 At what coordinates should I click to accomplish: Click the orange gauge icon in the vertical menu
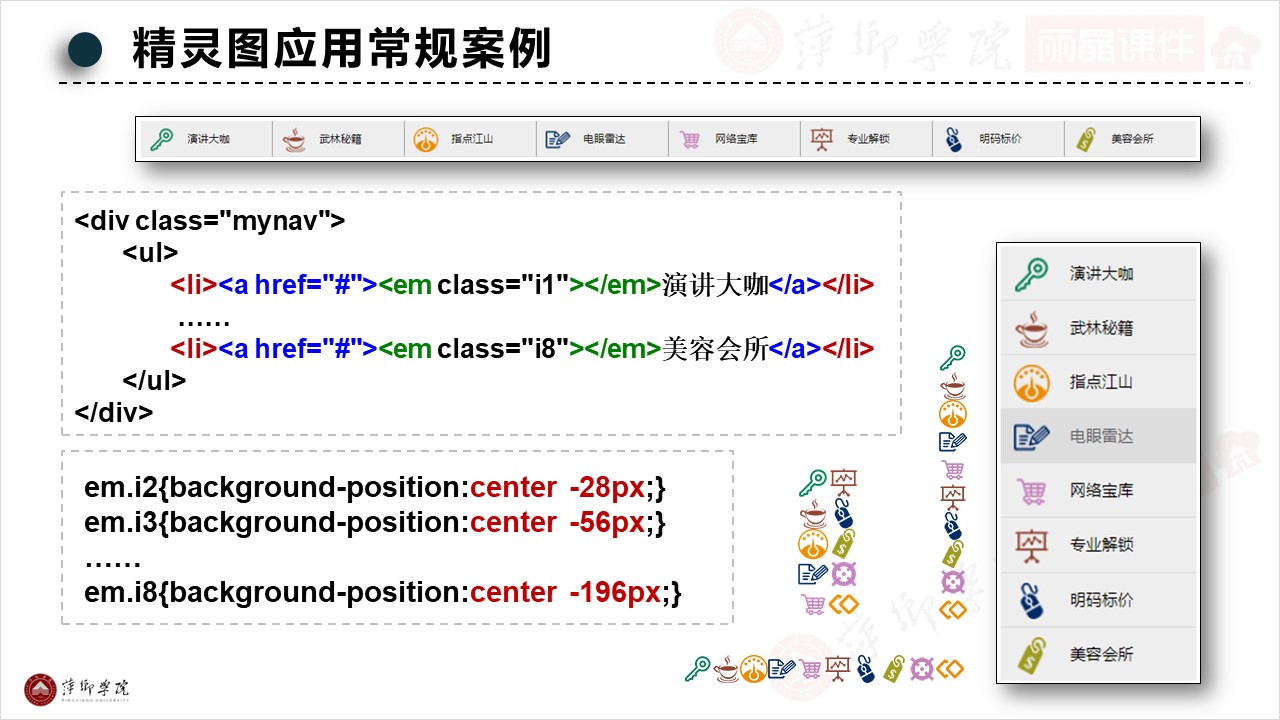1032,383
